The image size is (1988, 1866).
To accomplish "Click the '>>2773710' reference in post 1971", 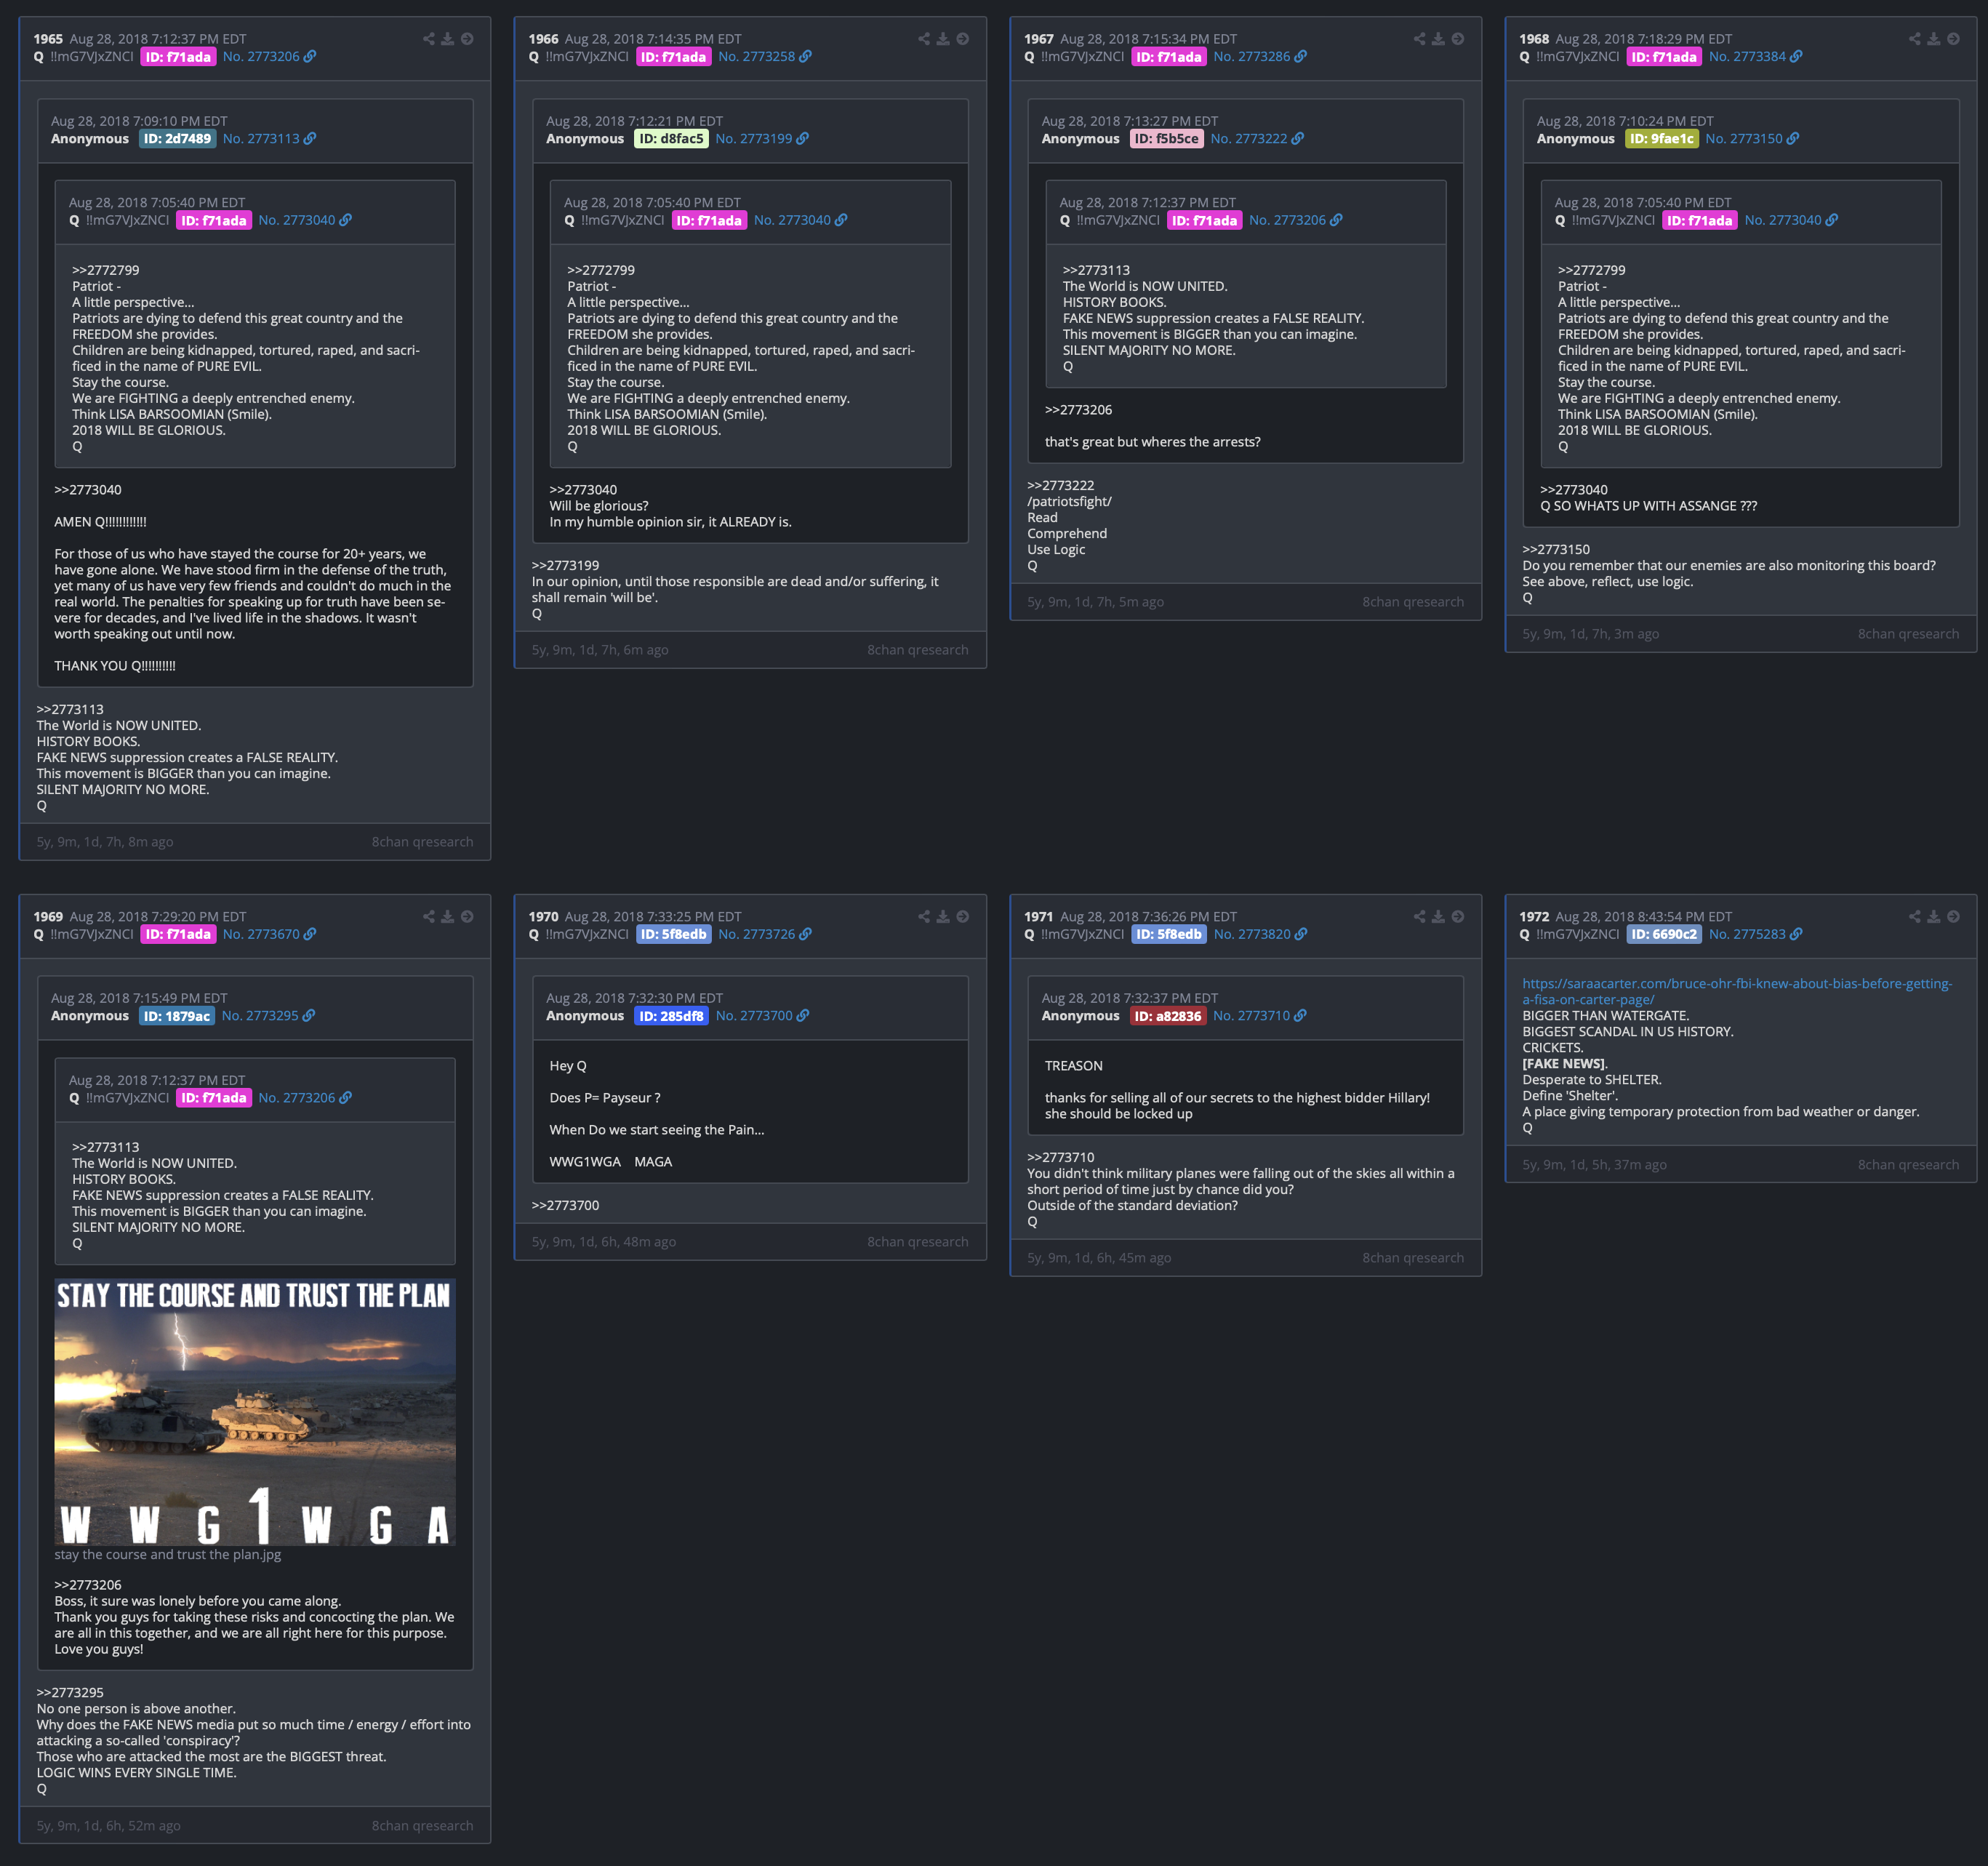I will pos(1061,1158).
